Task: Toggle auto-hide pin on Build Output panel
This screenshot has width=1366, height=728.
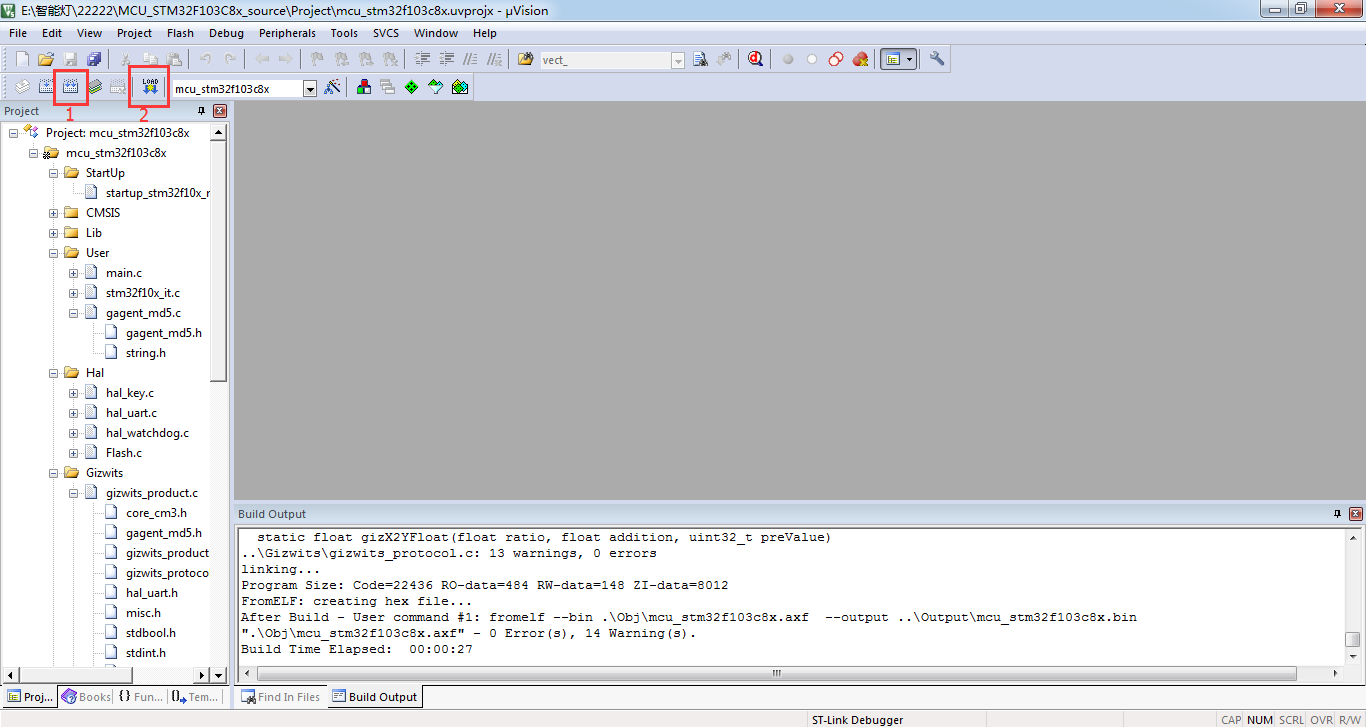Action: coord(1337,514)
